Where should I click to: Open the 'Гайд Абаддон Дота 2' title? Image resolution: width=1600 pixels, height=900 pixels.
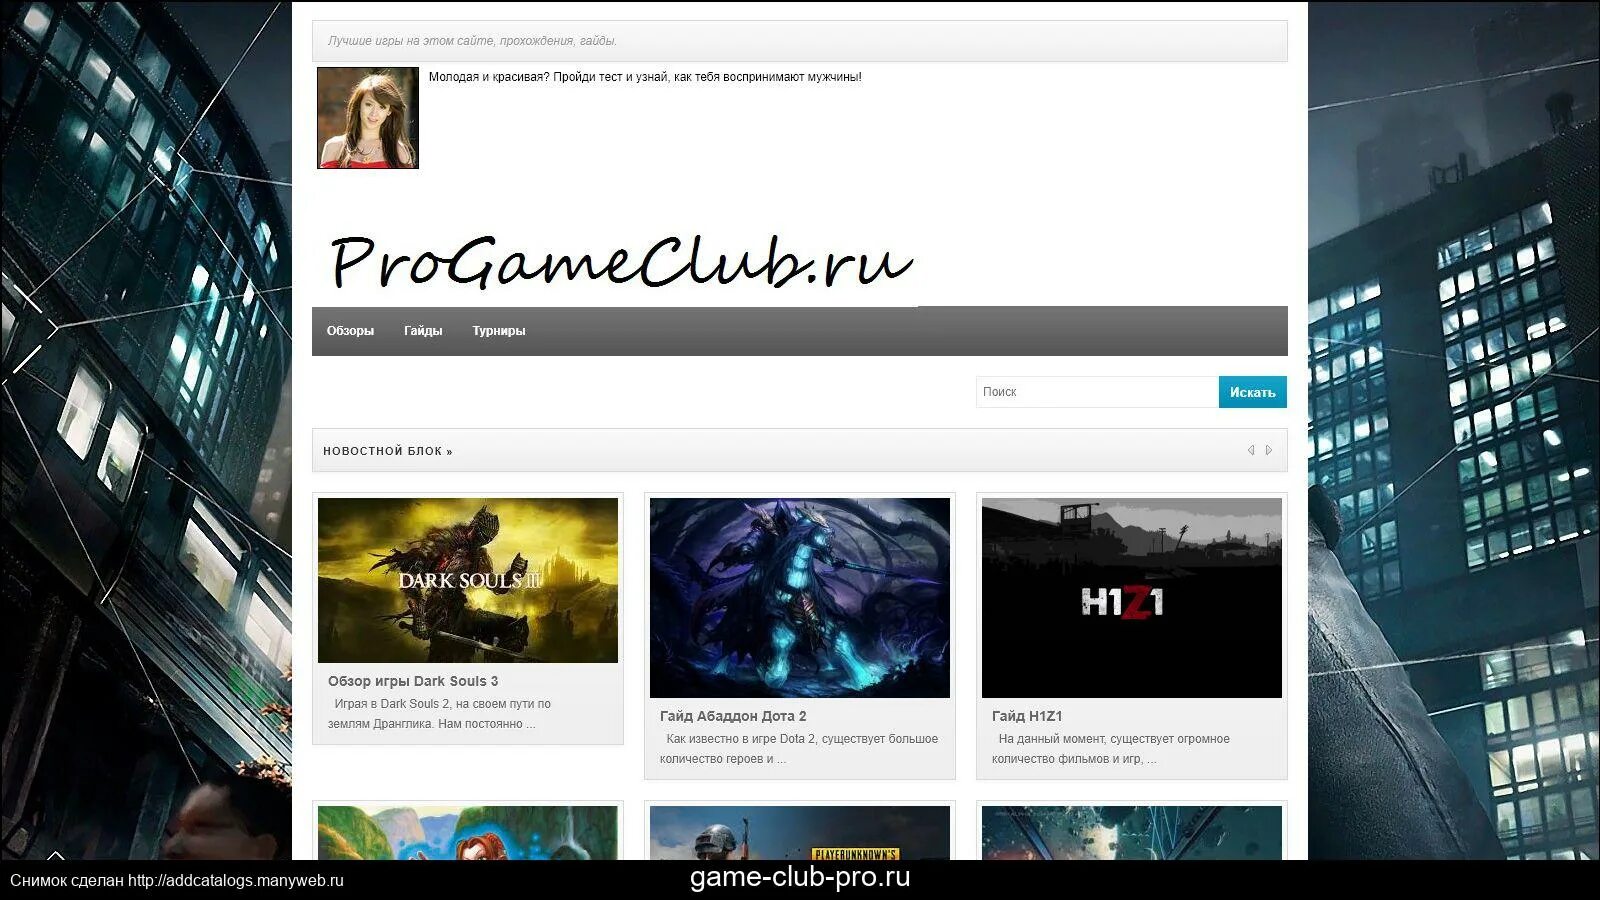[733, 716]
